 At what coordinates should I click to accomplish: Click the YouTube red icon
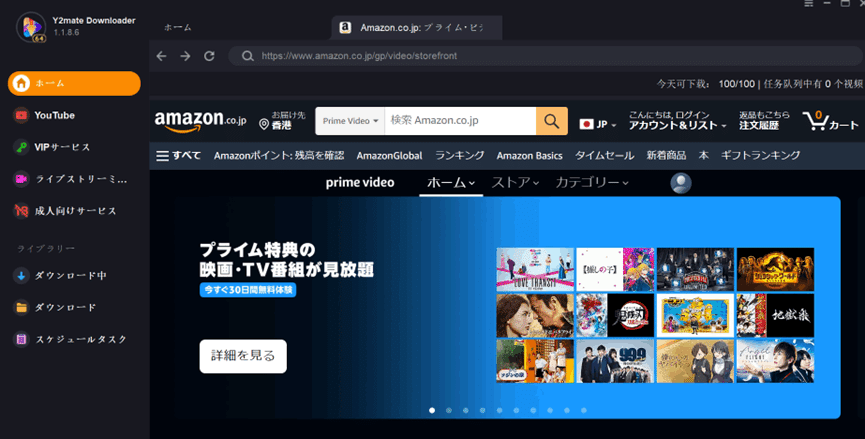(21, 115)
